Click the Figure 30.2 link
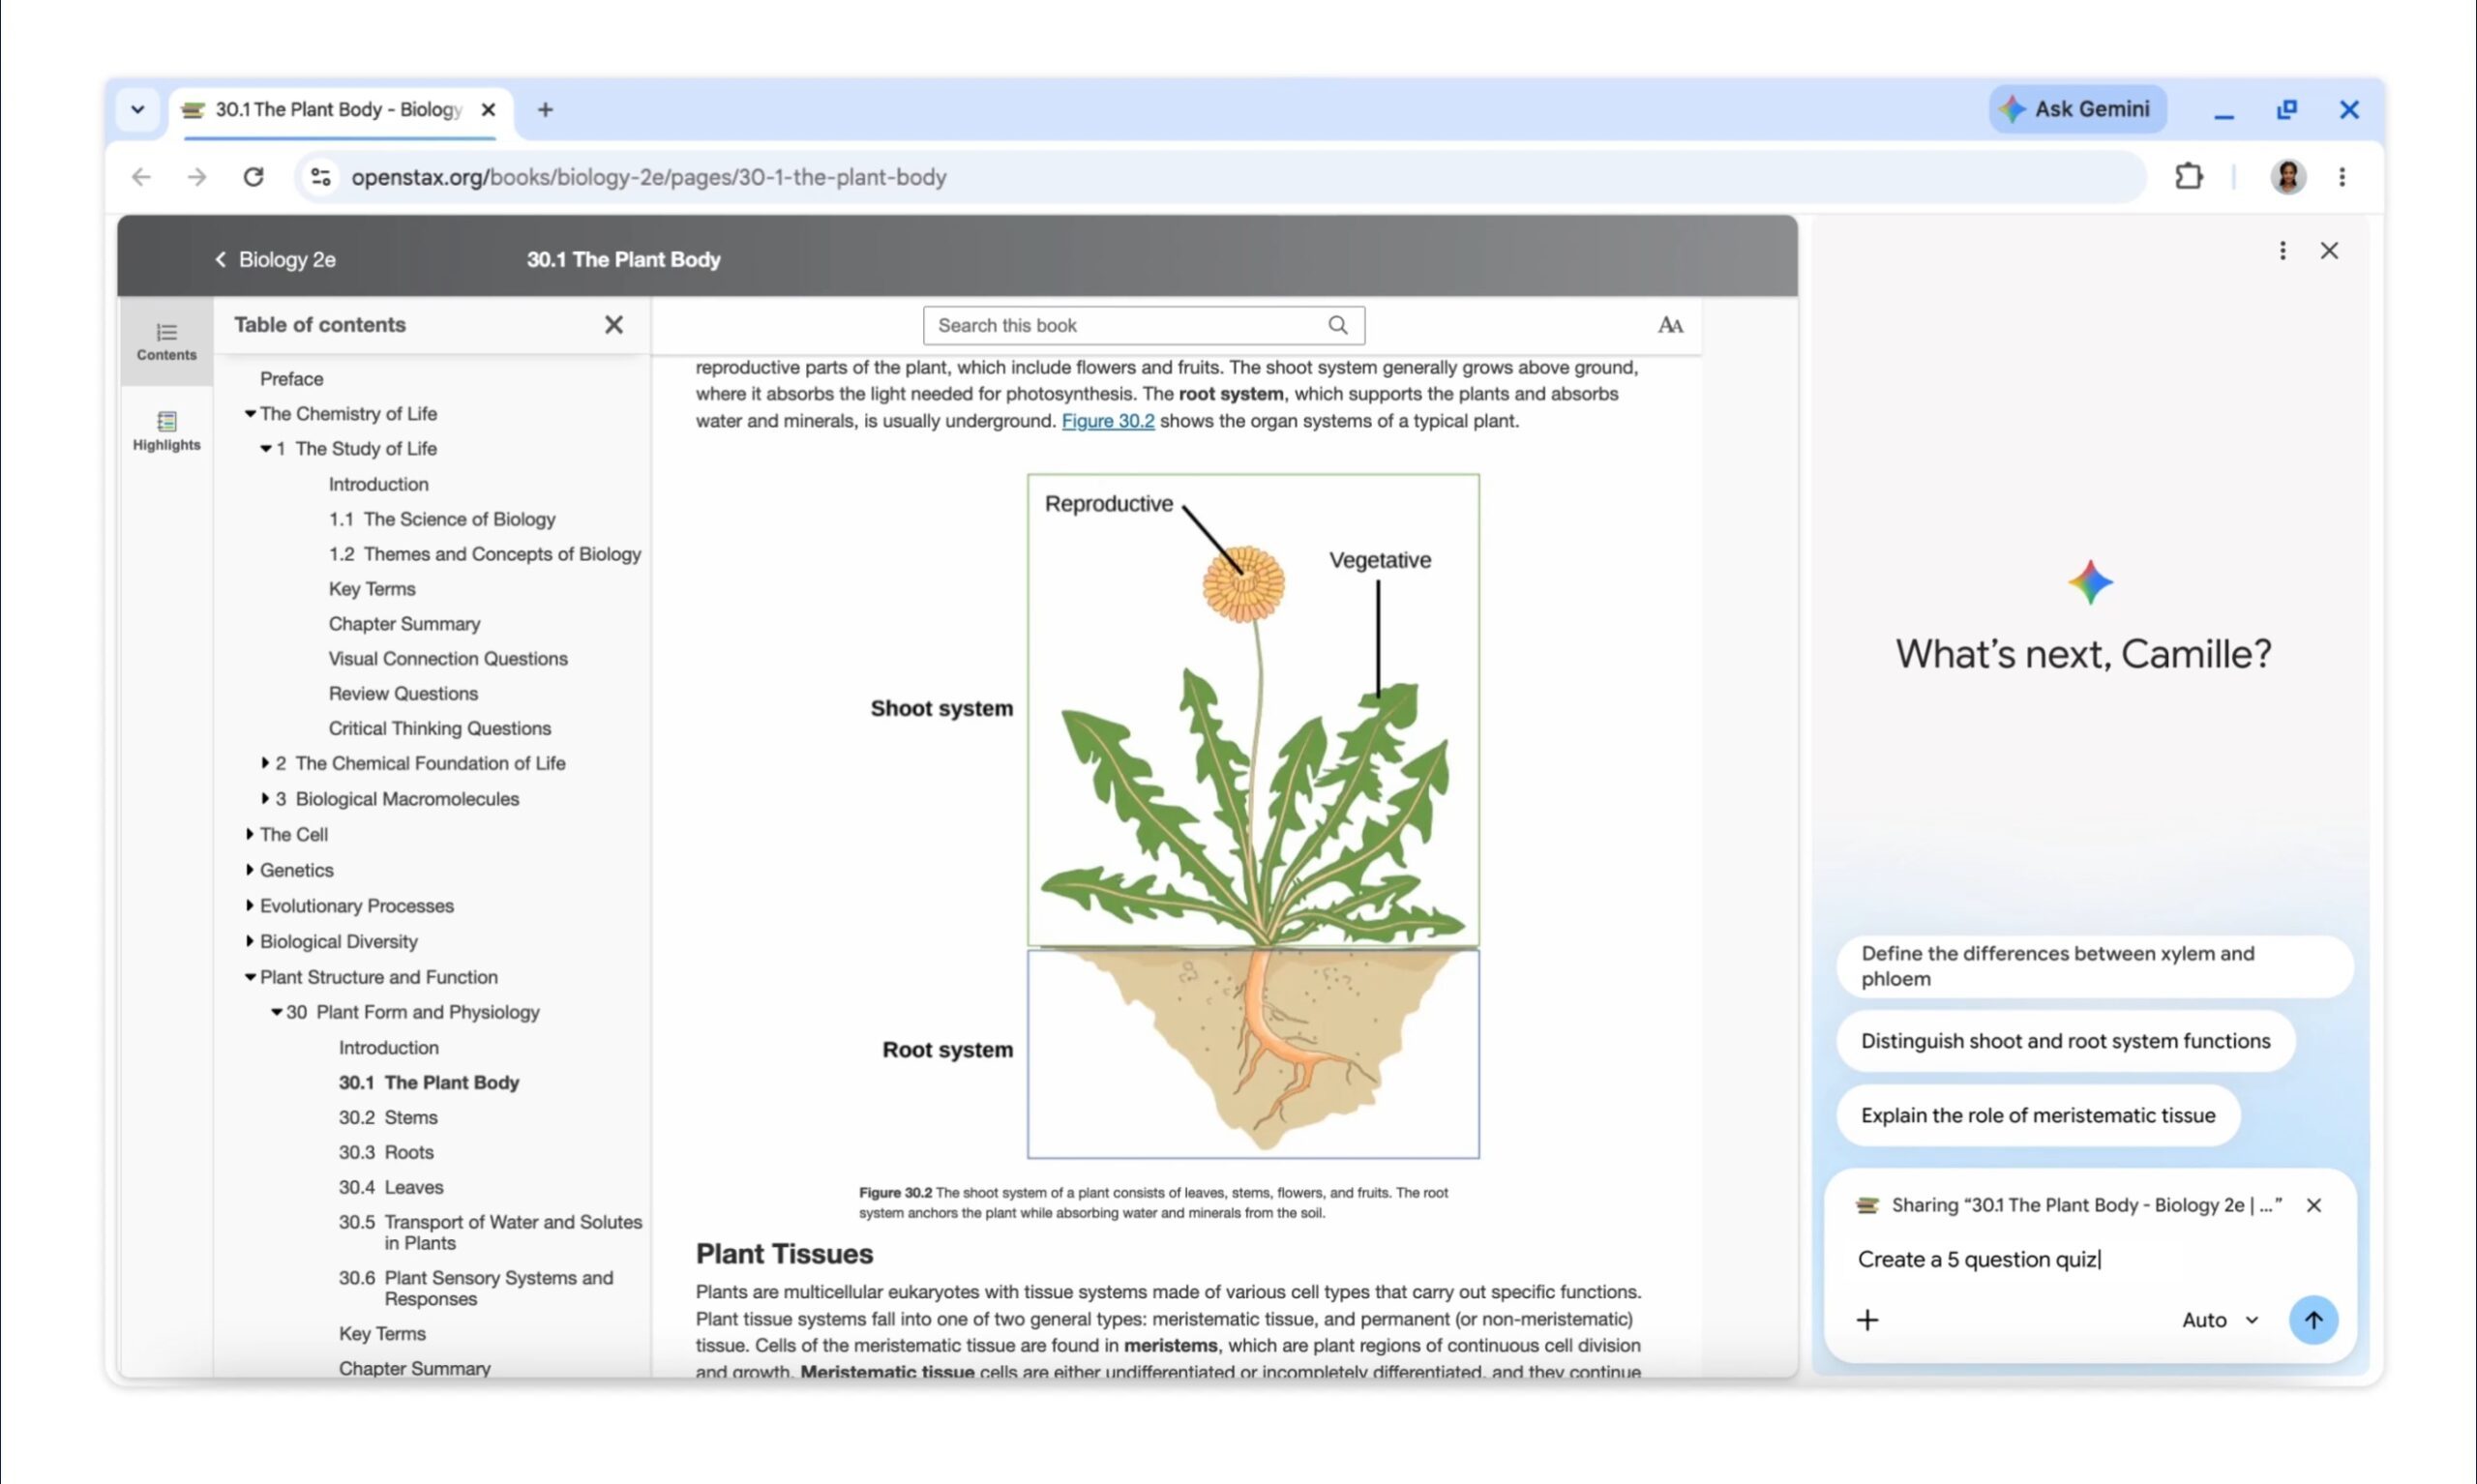This screenshot has width=2477, height=1484. [1108, 421]
